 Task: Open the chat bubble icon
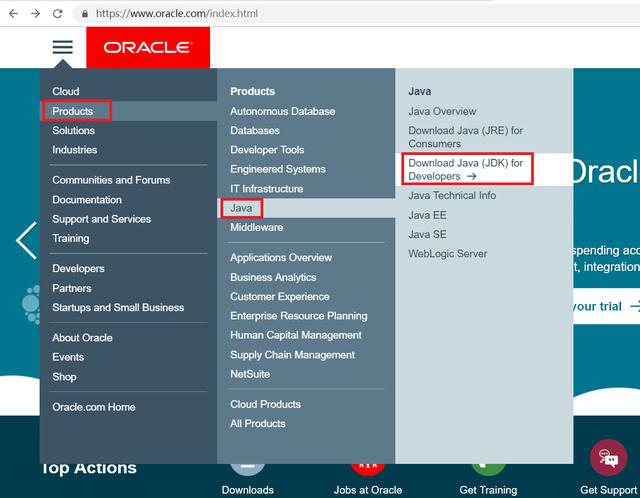608,457
